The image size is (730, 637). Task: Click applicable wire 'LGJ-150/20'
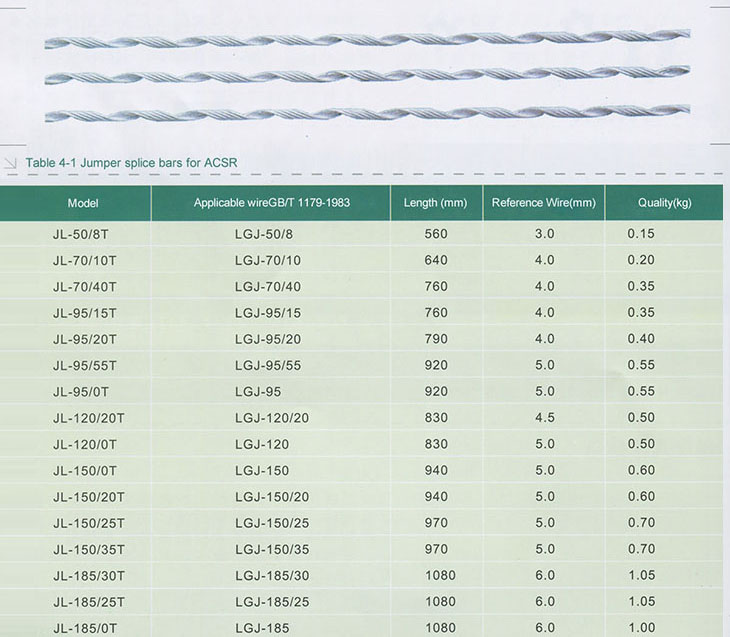(272, 497)
